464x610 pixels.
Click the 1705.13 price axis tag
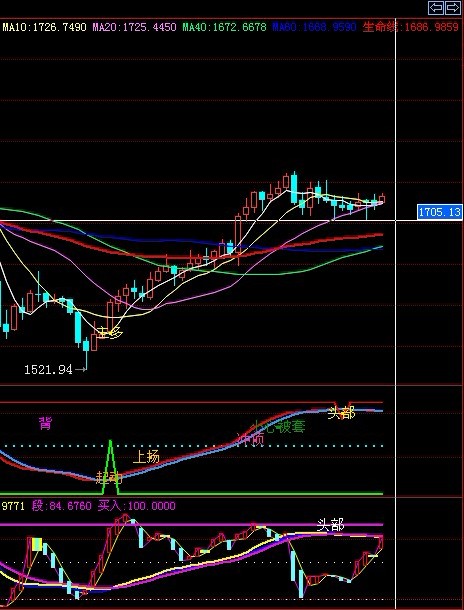440,212
